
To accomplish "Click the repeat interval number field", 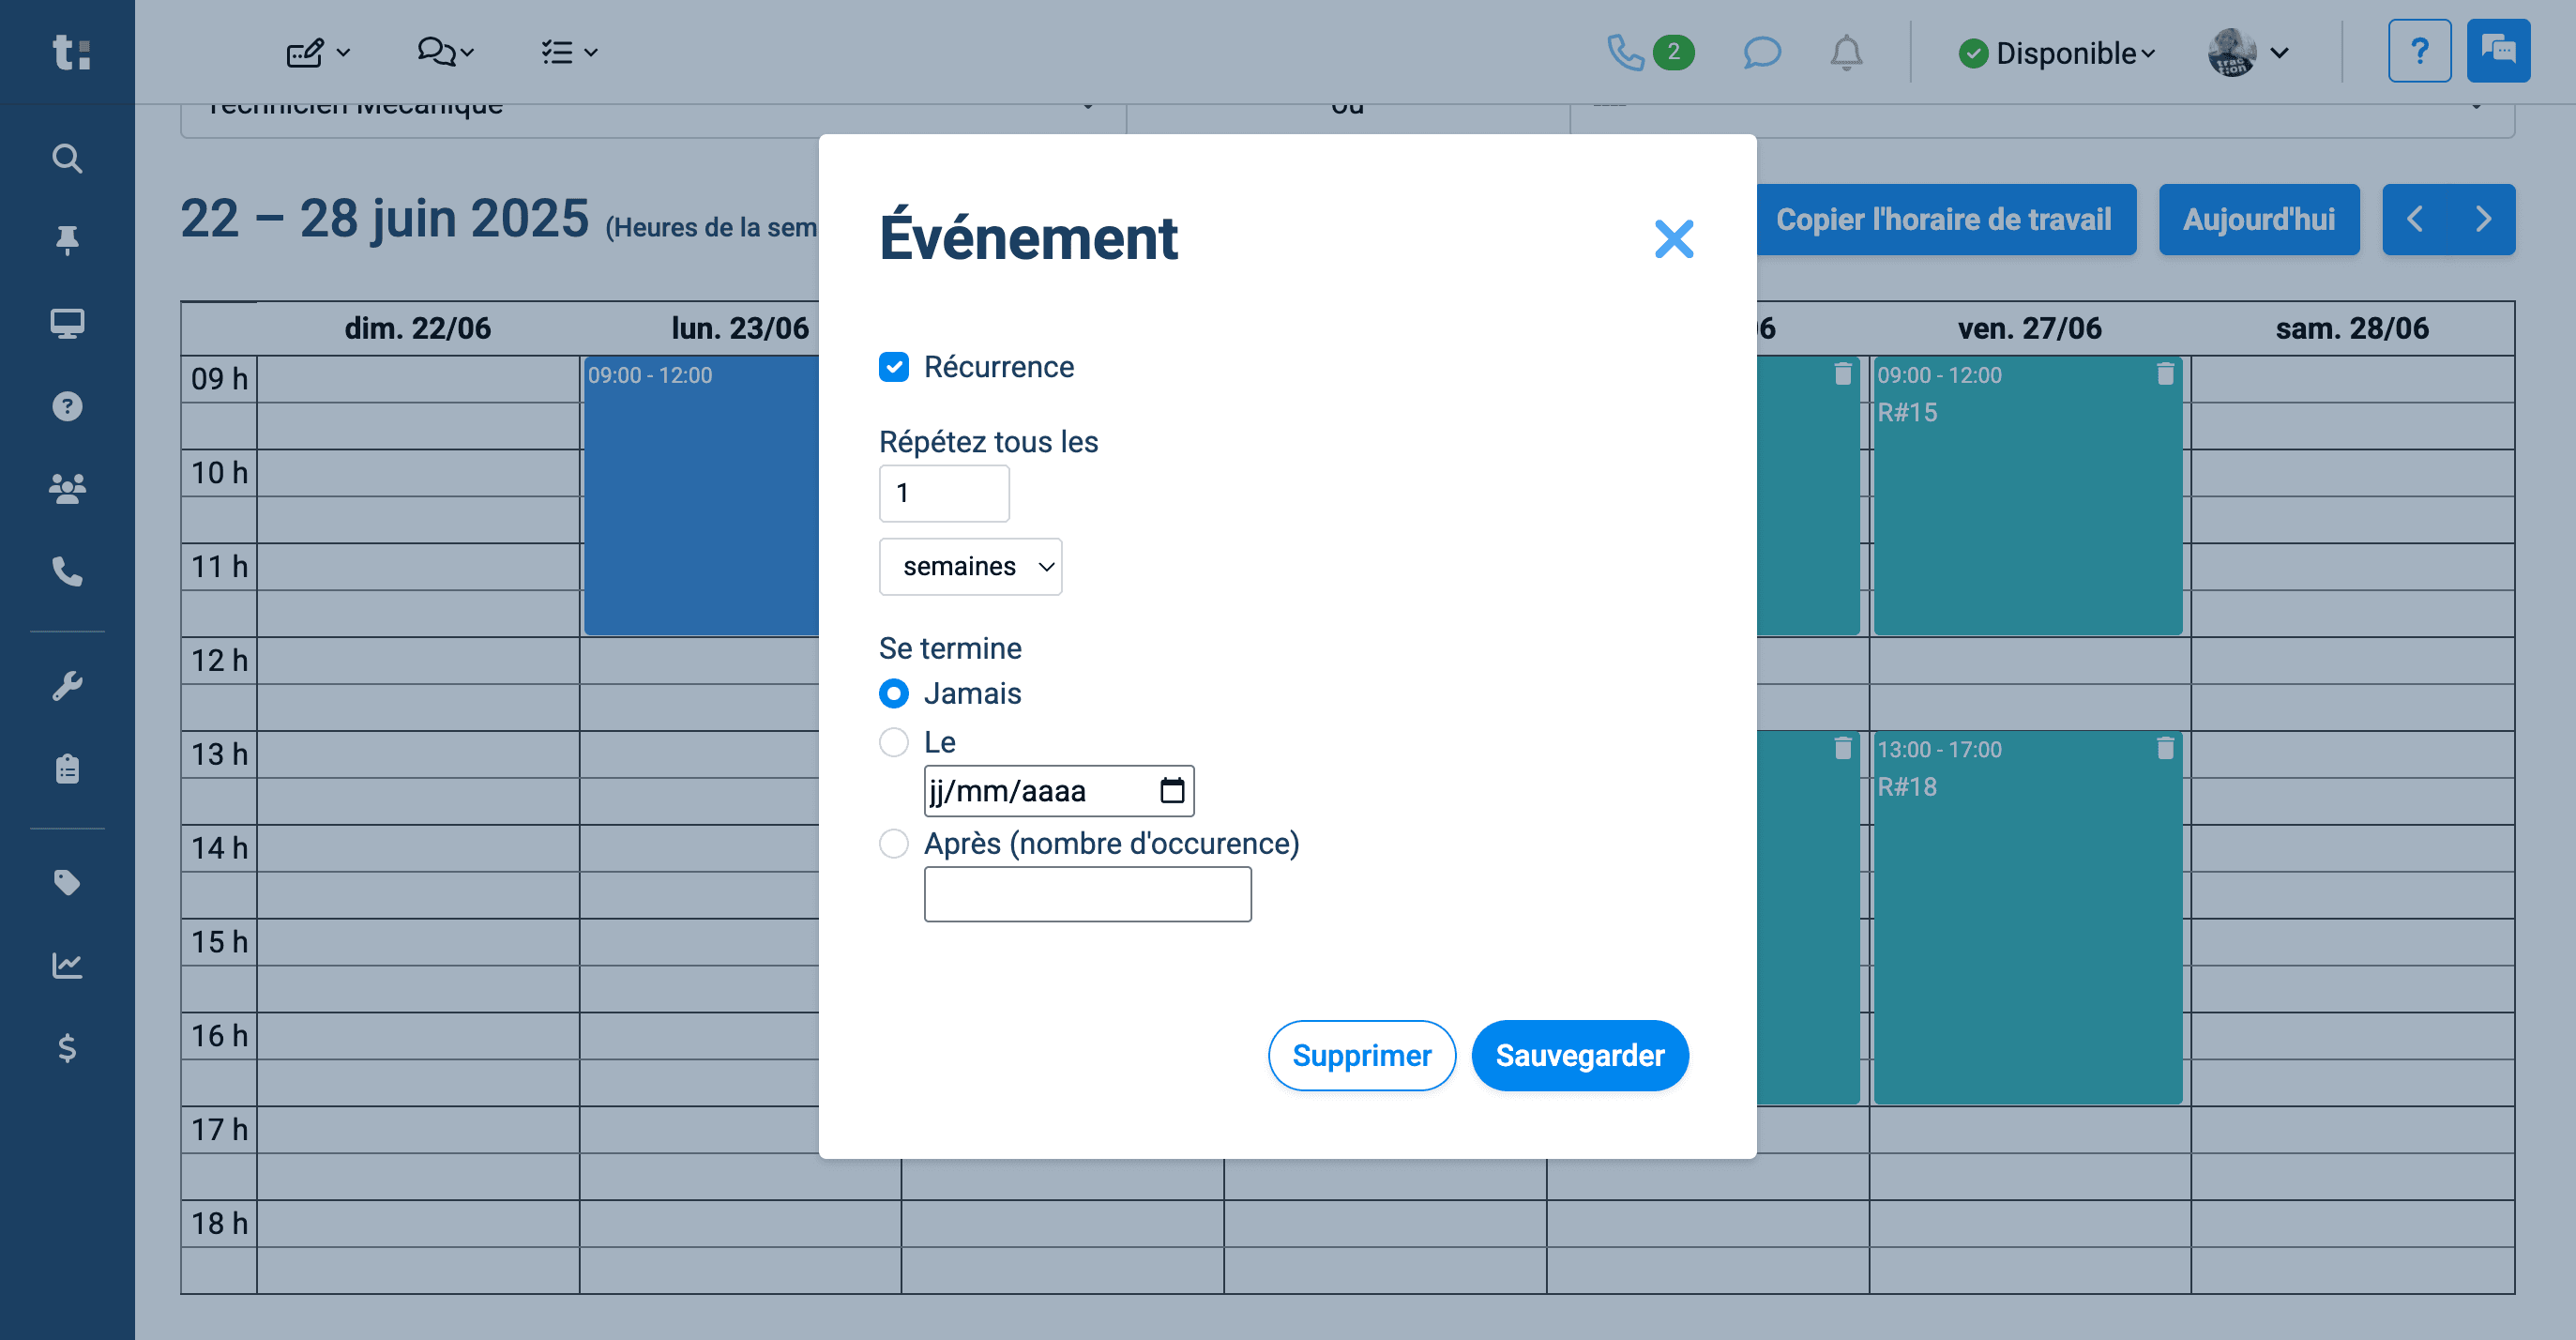I will coord(943,493).
